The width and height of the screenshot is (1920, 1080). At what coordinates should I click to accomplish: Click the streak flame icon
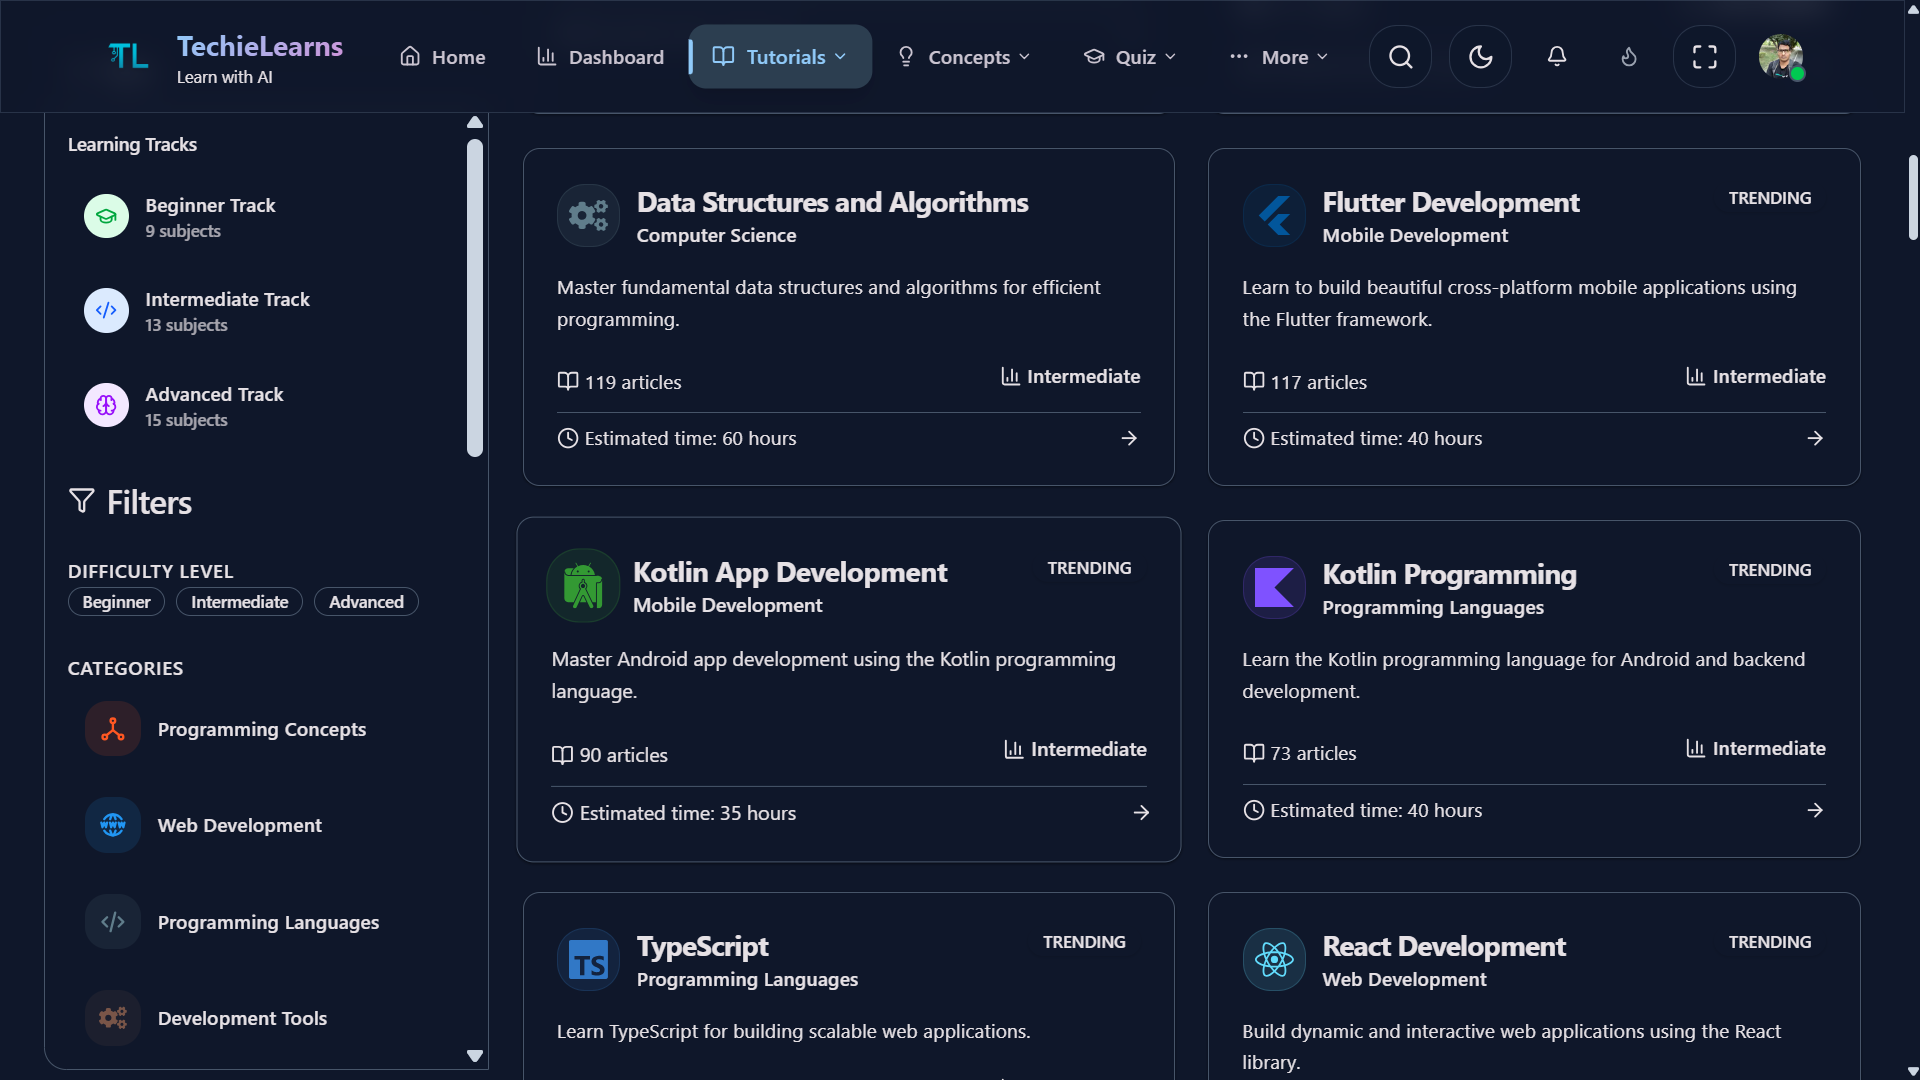coord(1628,56)
